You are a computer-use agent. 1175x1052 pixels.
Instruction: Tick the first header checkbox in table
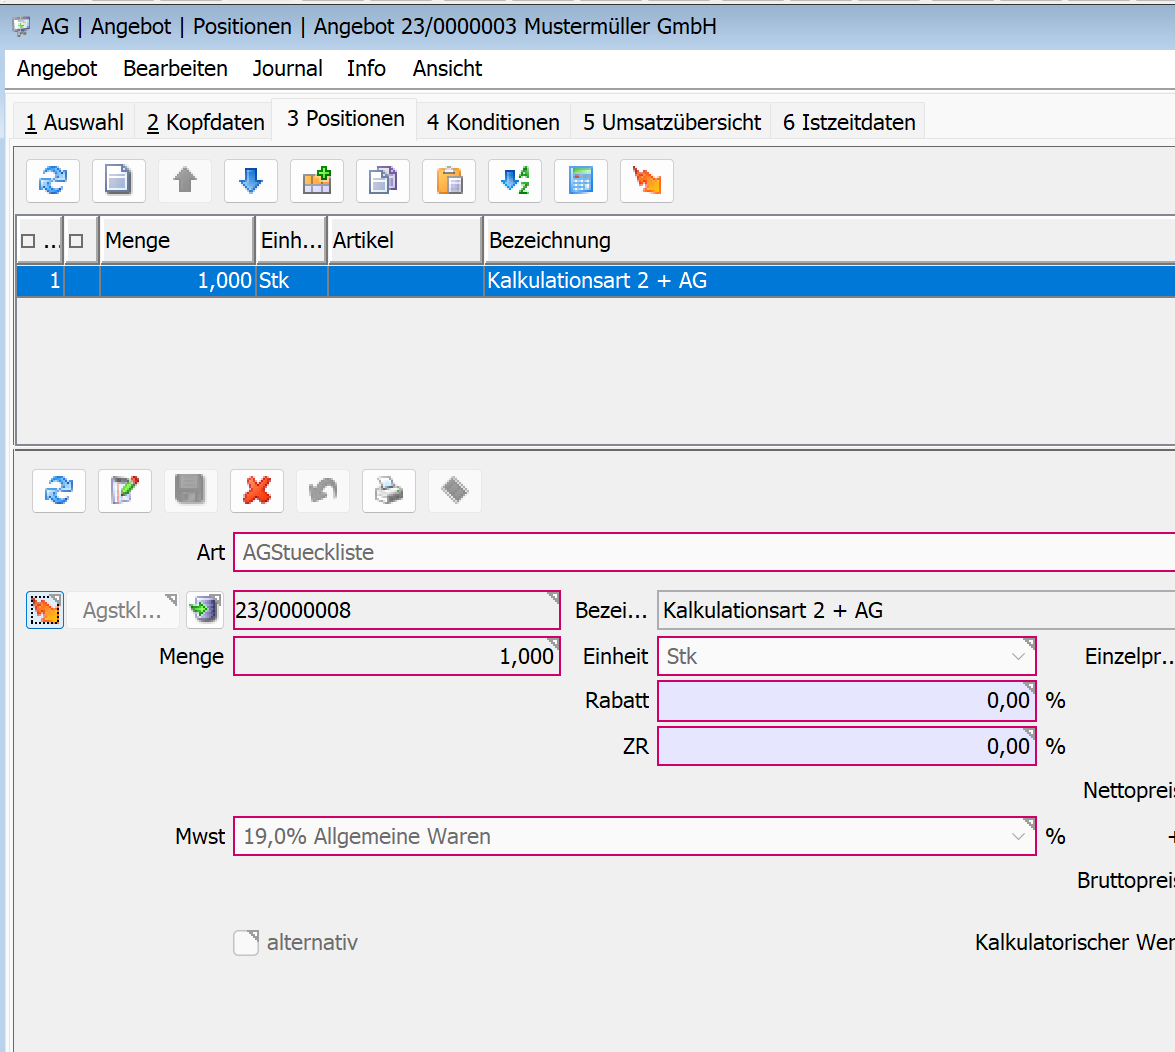point(28,241)
